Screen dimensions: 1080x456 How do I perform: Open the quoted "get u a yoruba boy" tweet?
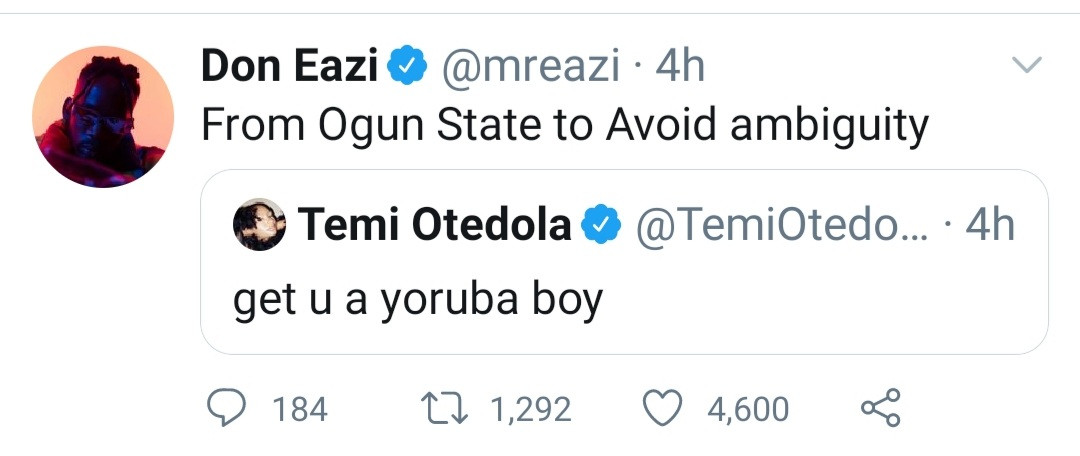[418, 299]
